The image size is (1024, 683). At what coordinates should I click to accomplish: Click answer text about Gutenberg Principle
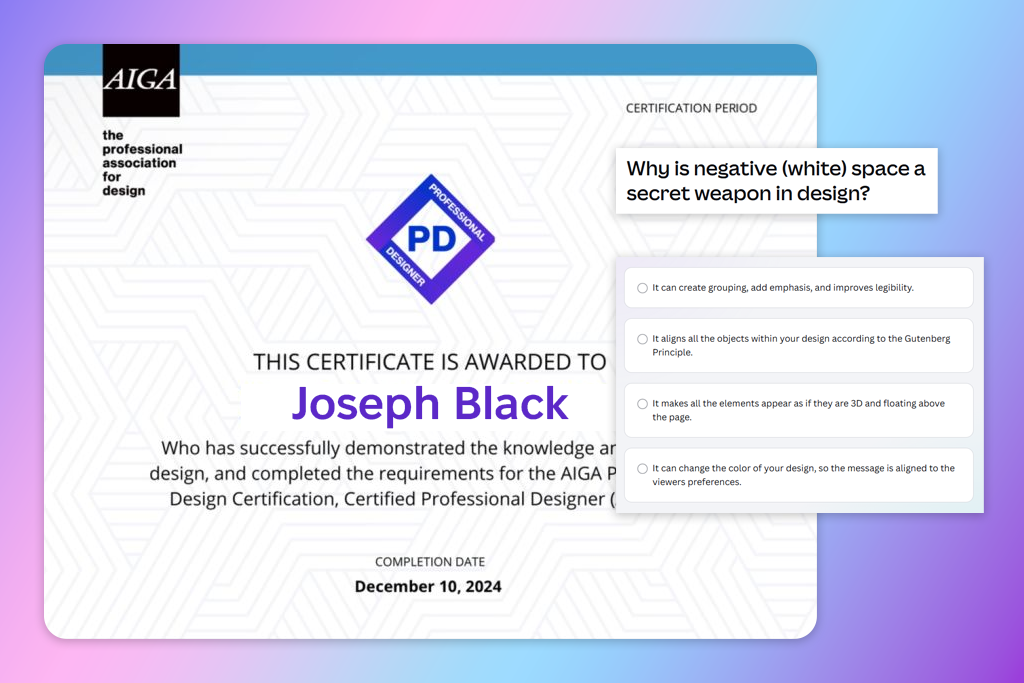point(801,345)
